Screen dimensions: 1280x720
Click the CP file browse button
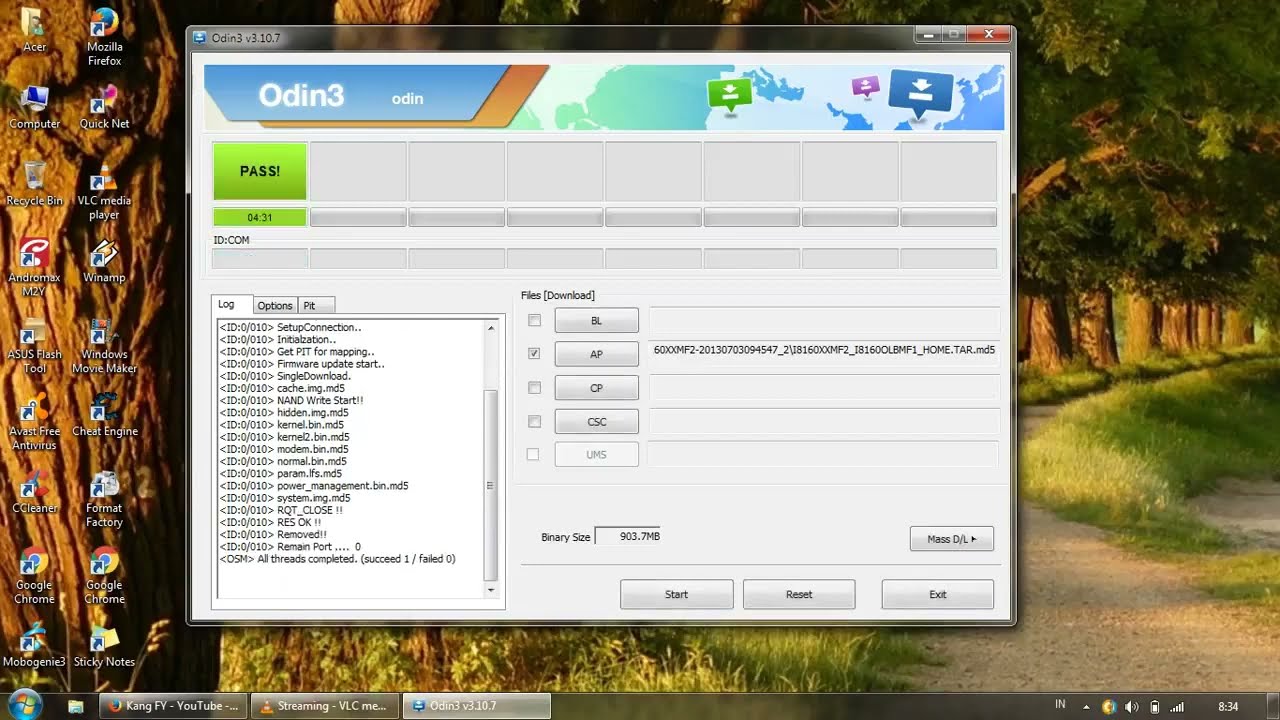click(596, 388)
